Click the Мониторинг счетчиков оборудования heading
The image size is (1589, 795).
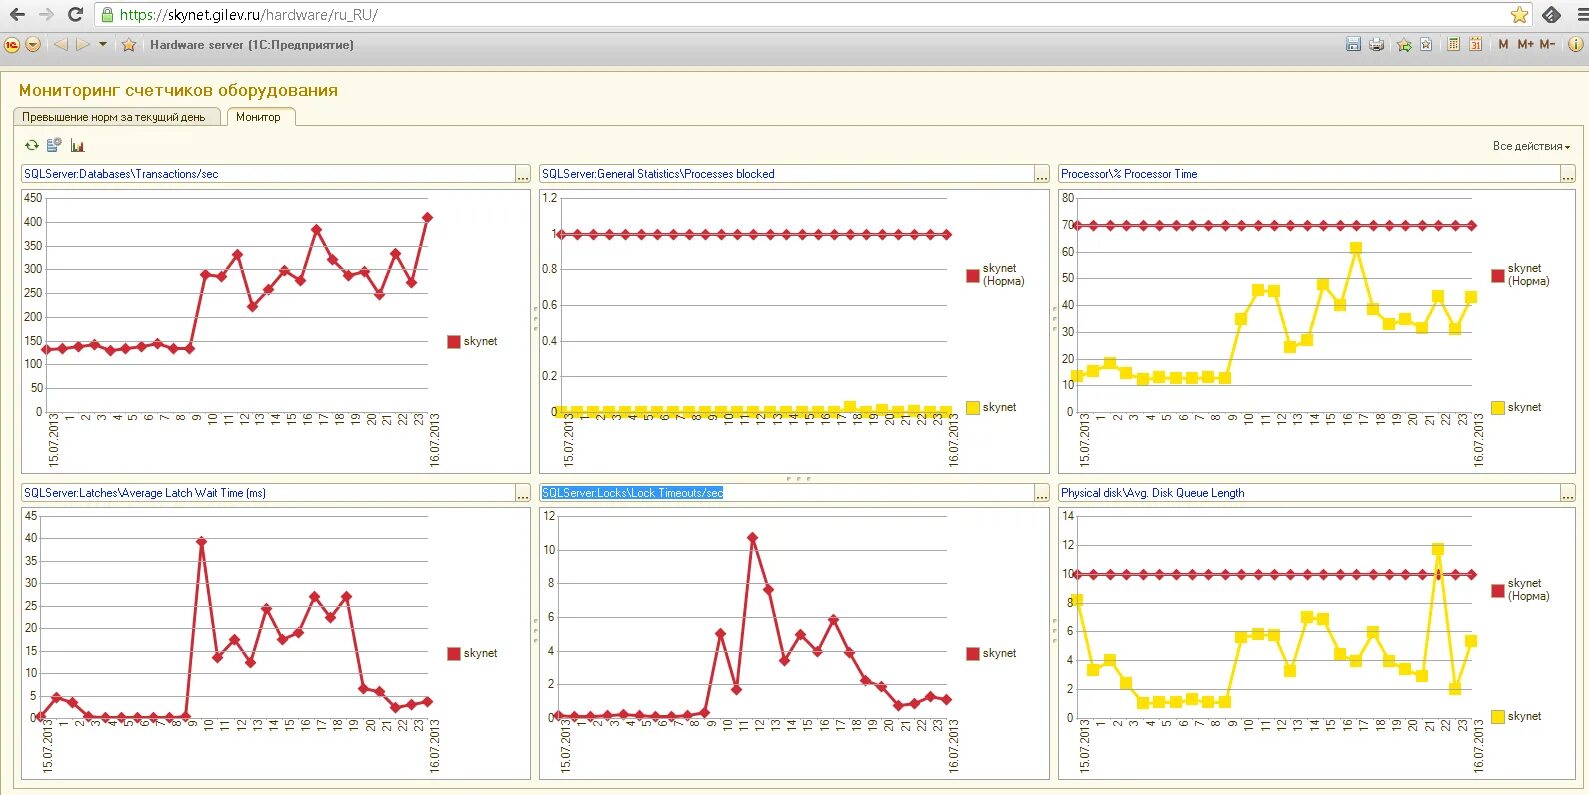coord(178,90)
